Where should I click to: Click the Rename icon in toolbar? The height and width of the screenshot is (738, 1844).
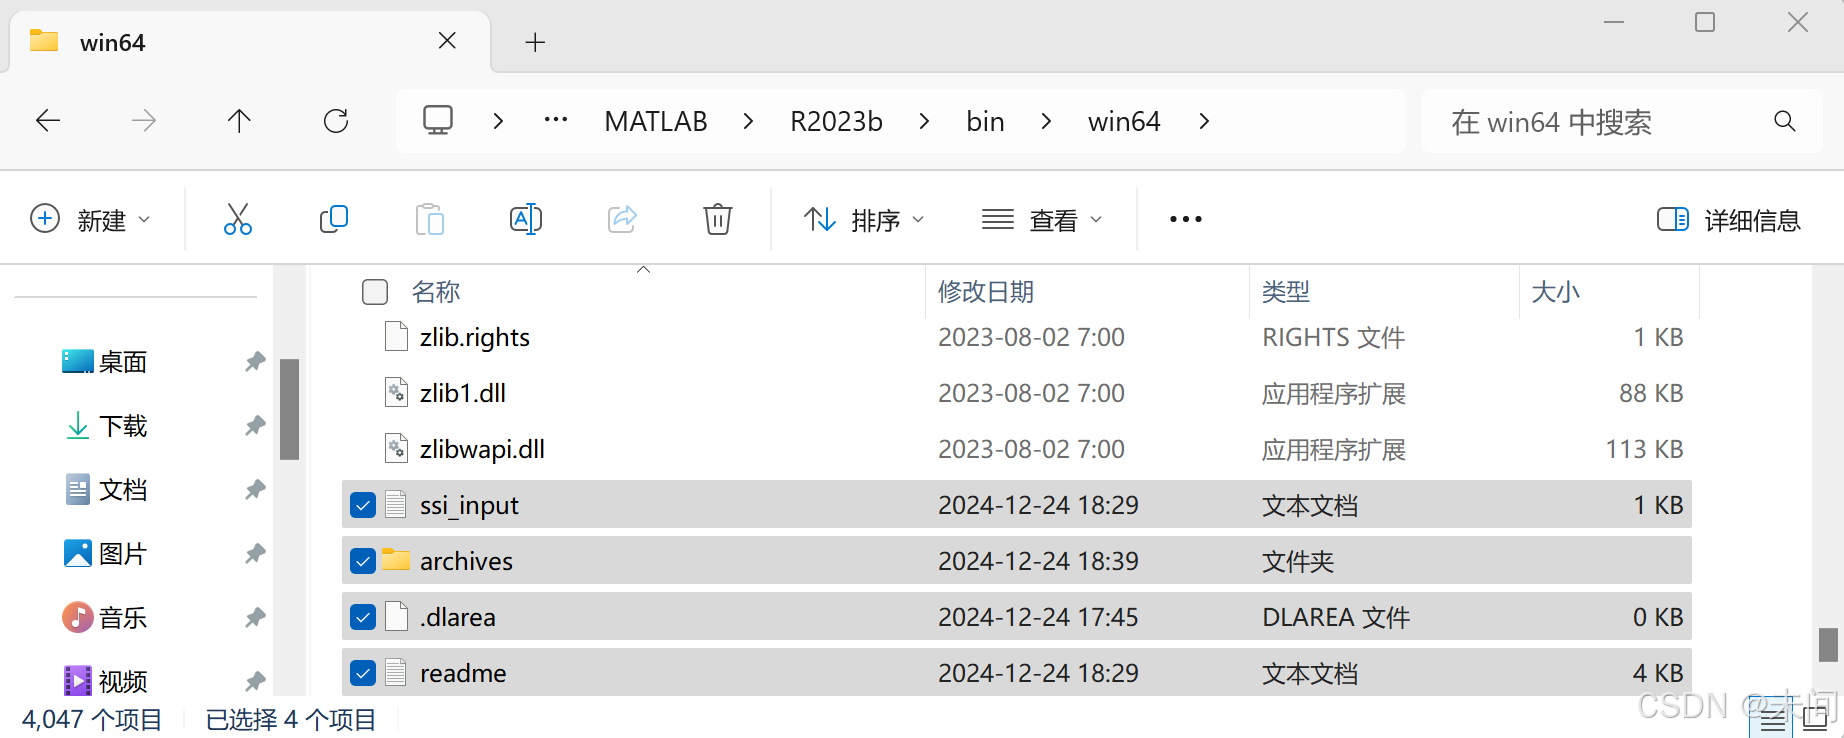pyautogui.click(x=526, y=219)
